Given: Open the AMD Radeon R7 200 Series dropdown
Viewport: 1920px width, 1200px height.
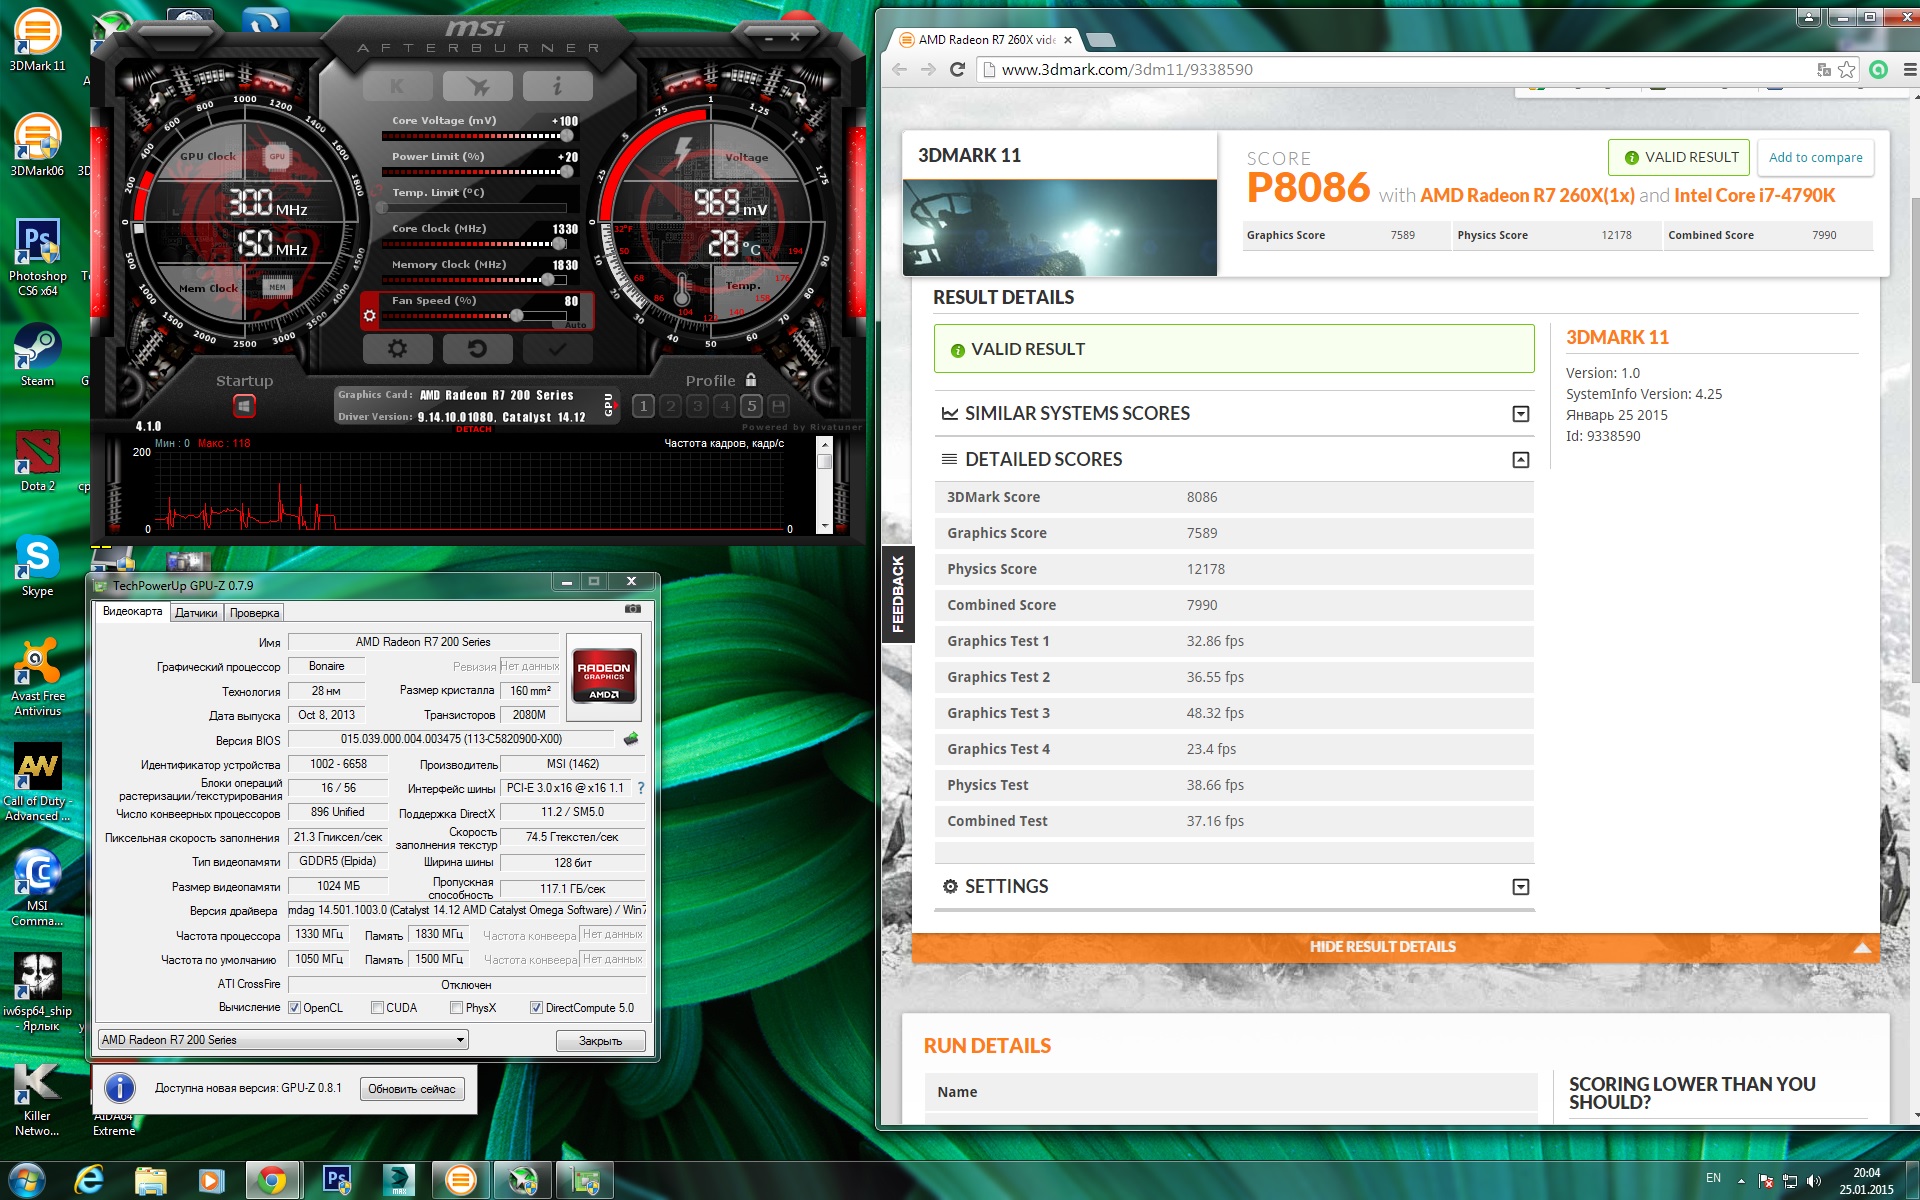Looking at the screenshot, I should coord(283,1040).
